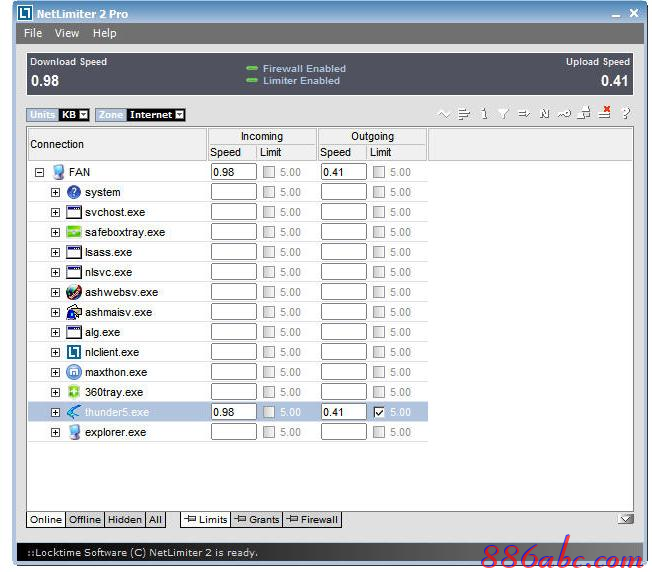
Task: Click FAN outgoing speed field 0.41
Action: point(344,172)
